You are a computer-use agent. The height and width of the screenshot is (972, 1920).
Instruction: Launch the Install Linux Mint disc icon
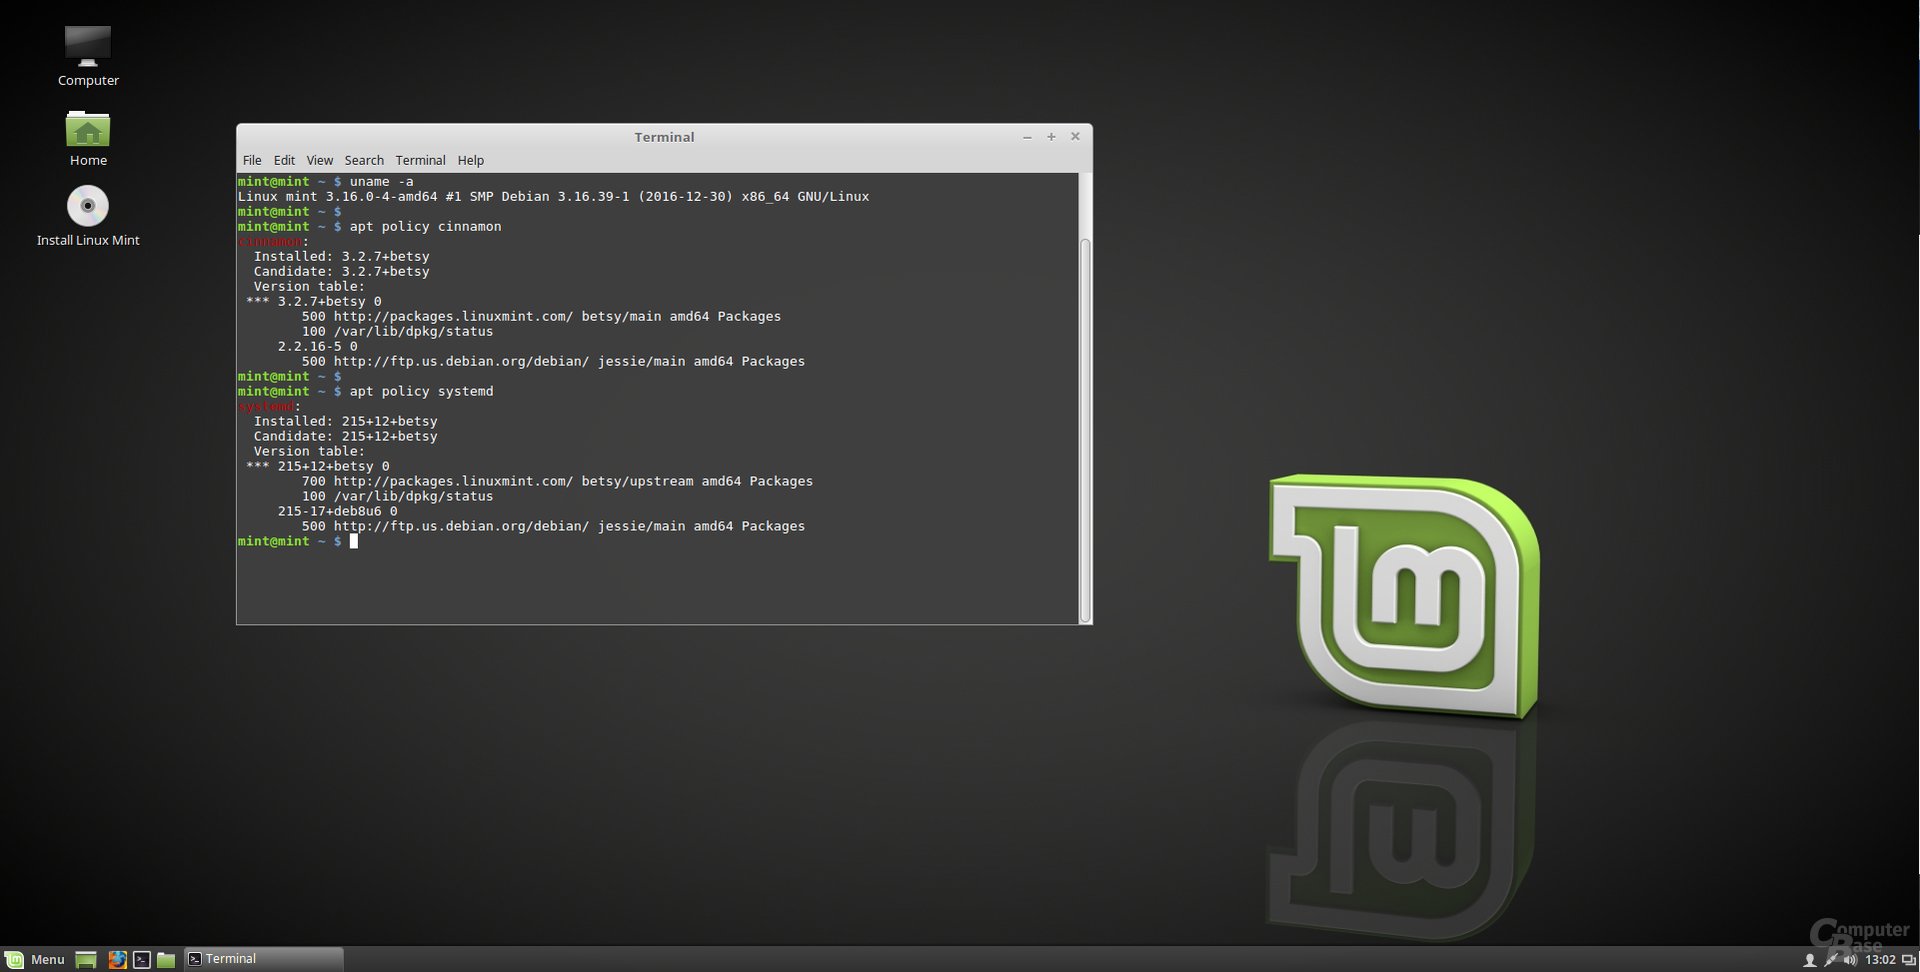click(88, 216)
